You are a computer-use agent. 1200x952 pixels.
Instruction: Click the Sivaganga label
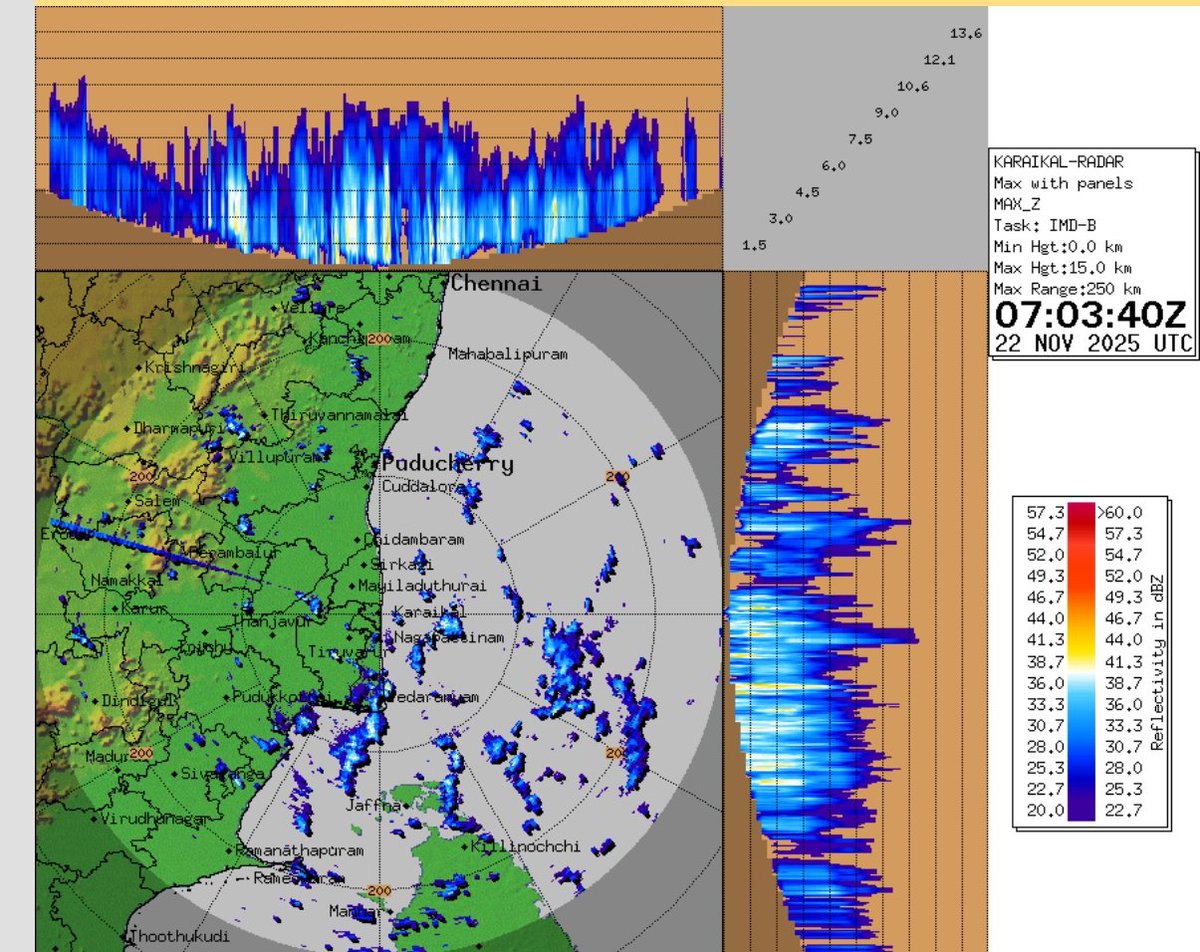pos(221,773)
